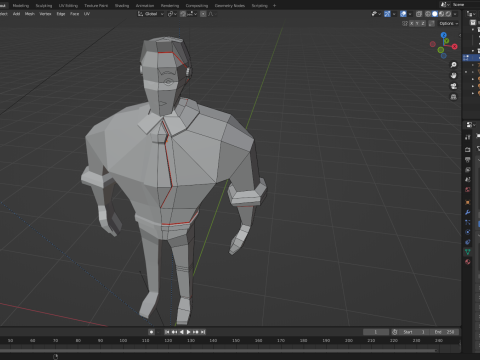Toggle Z axis mesh mirror
This screenshot has width=480, height=360.
(423, 23)
